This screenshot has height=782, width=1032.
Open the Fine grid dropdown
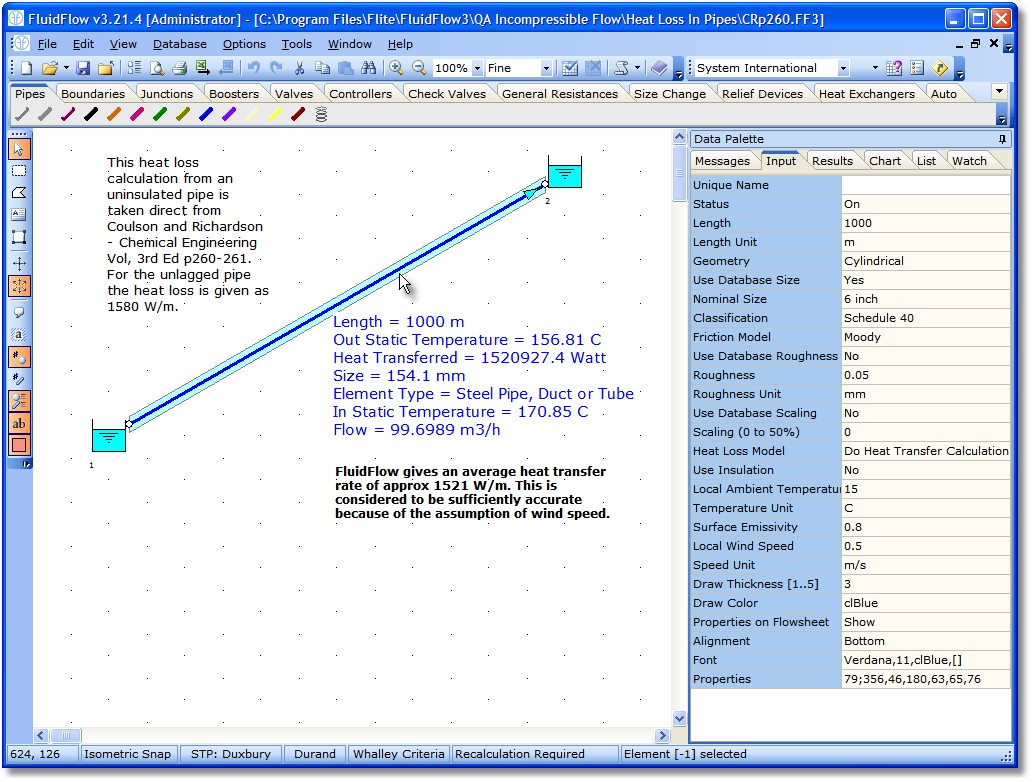tap(546, 68)
